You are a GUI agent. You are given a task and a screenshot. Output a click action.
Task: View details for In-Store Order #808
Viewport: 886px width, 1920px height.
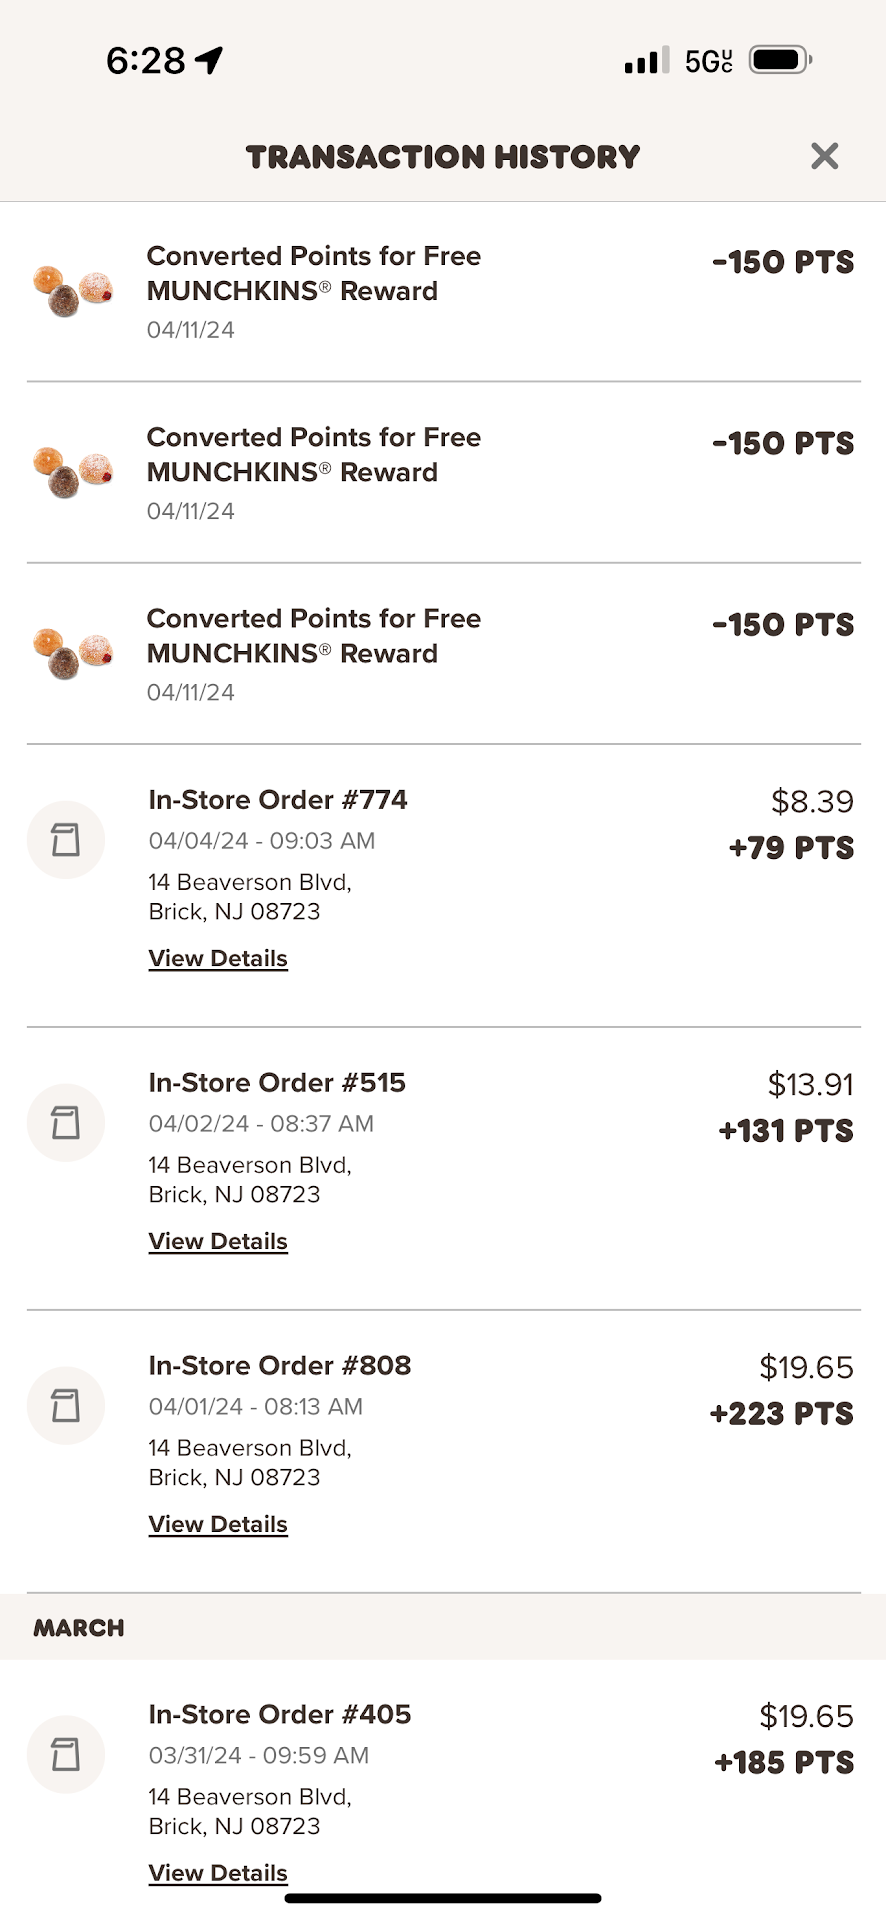218,1525
